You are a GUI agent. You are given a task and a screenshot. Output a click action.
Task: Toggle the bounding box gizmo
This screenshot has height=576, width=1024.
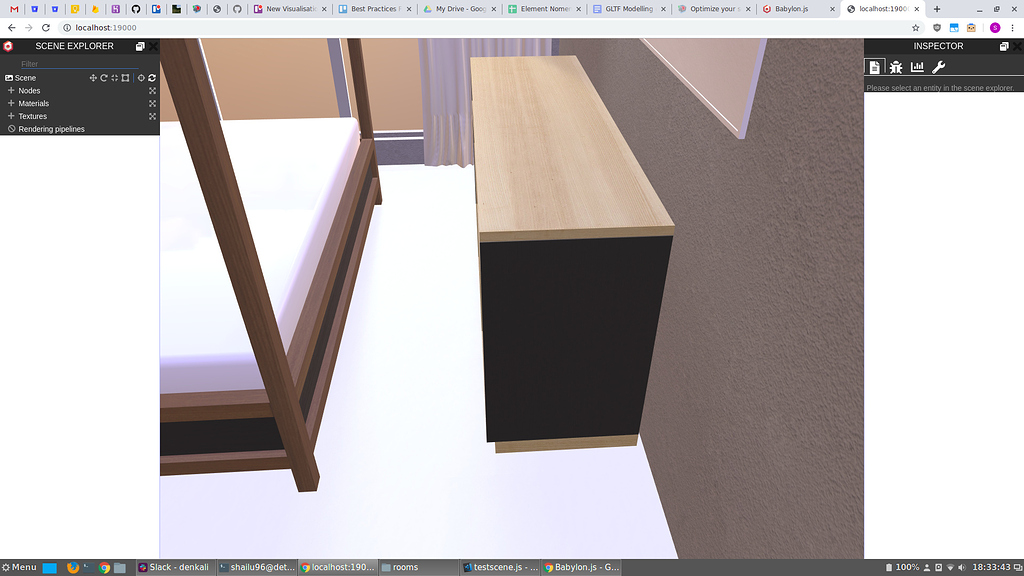coord(125,78)
